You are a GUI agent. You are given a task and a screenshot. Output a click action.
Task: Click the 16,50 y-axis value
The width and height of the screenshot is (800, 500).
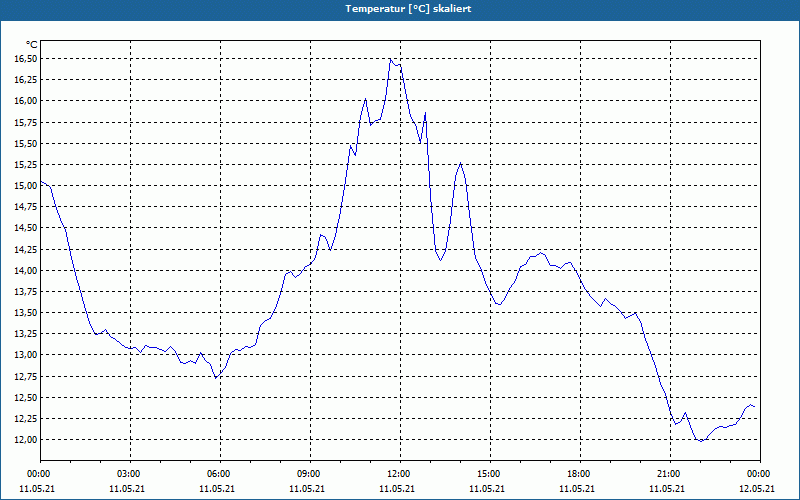26,59
